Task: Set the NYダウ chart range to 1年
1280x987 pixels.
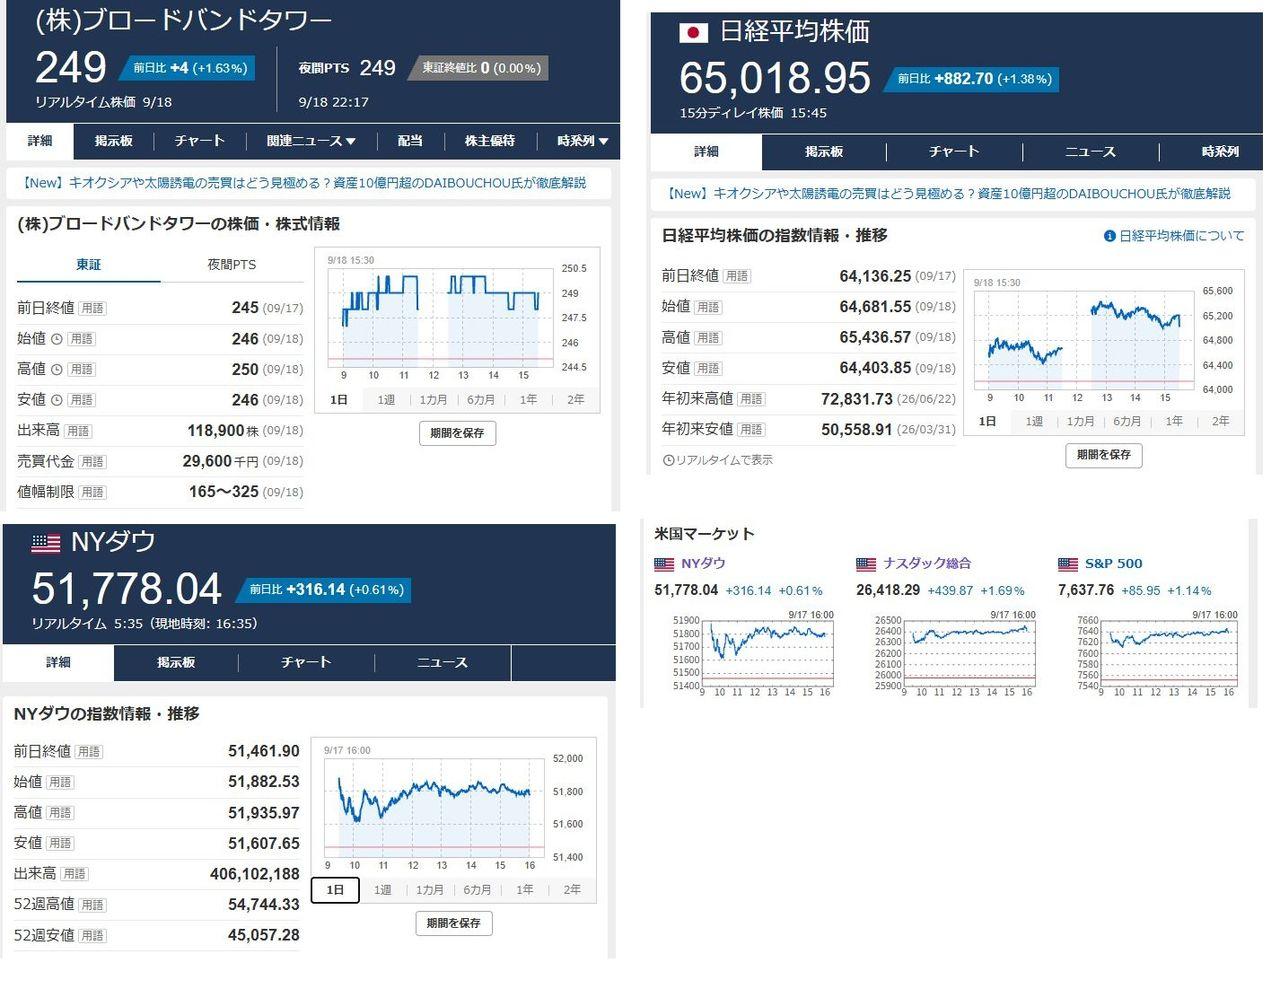Action: (x=525, y=890)
